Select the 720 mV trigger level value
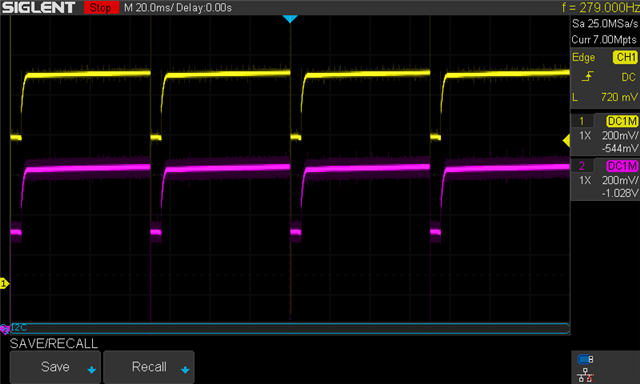Screen dimensions: 640x384 click(x=619, y=97)
